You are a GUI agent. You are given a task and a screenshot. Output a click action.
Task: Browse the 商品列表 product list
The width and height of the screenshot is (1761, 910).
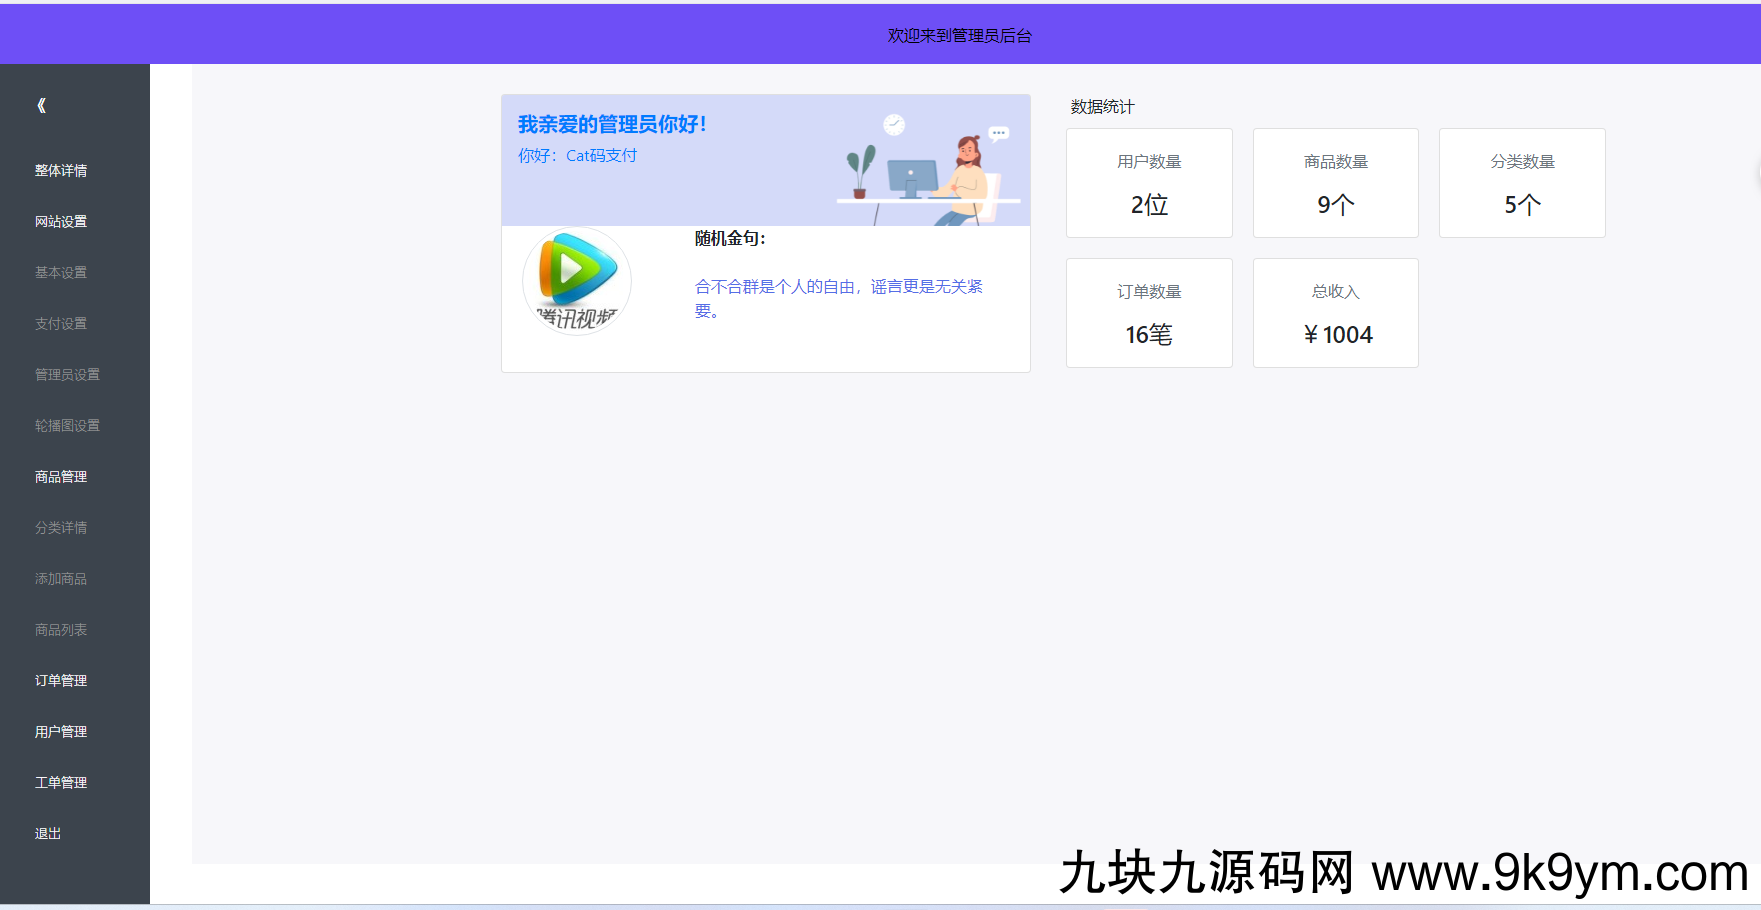coord(60,629)
